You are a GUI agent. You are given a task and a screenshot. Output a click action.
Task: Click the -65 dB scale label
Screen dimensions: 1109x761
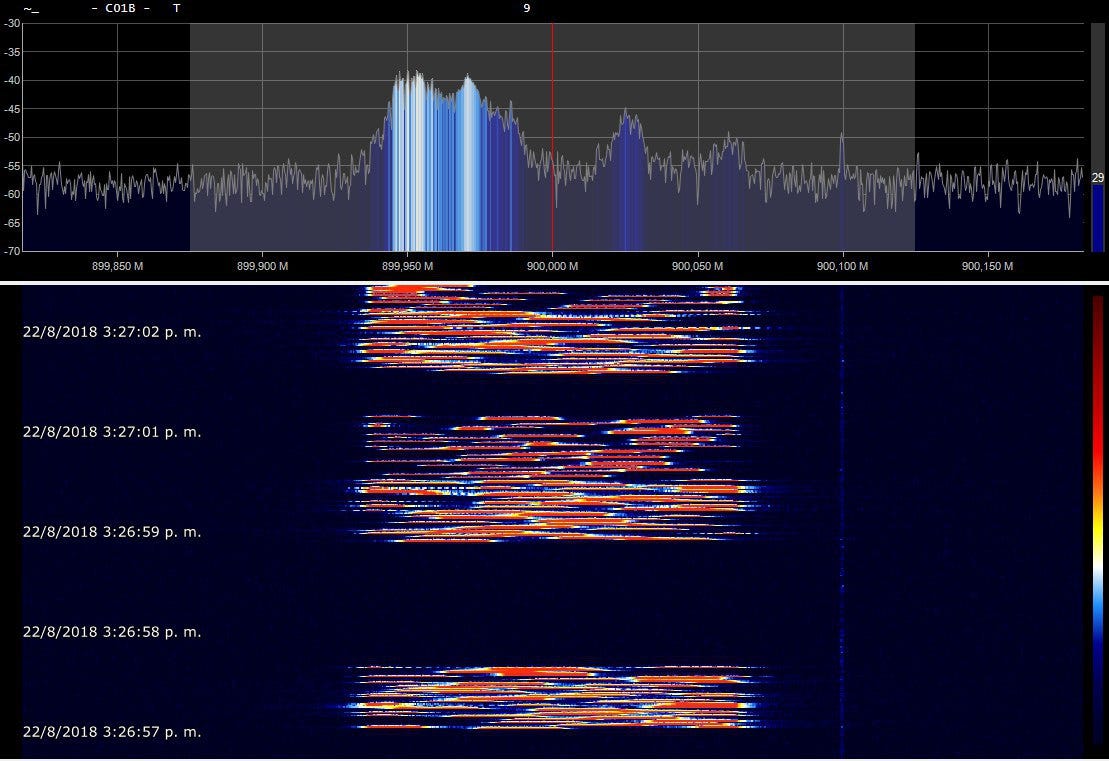(x=12, y=223)
